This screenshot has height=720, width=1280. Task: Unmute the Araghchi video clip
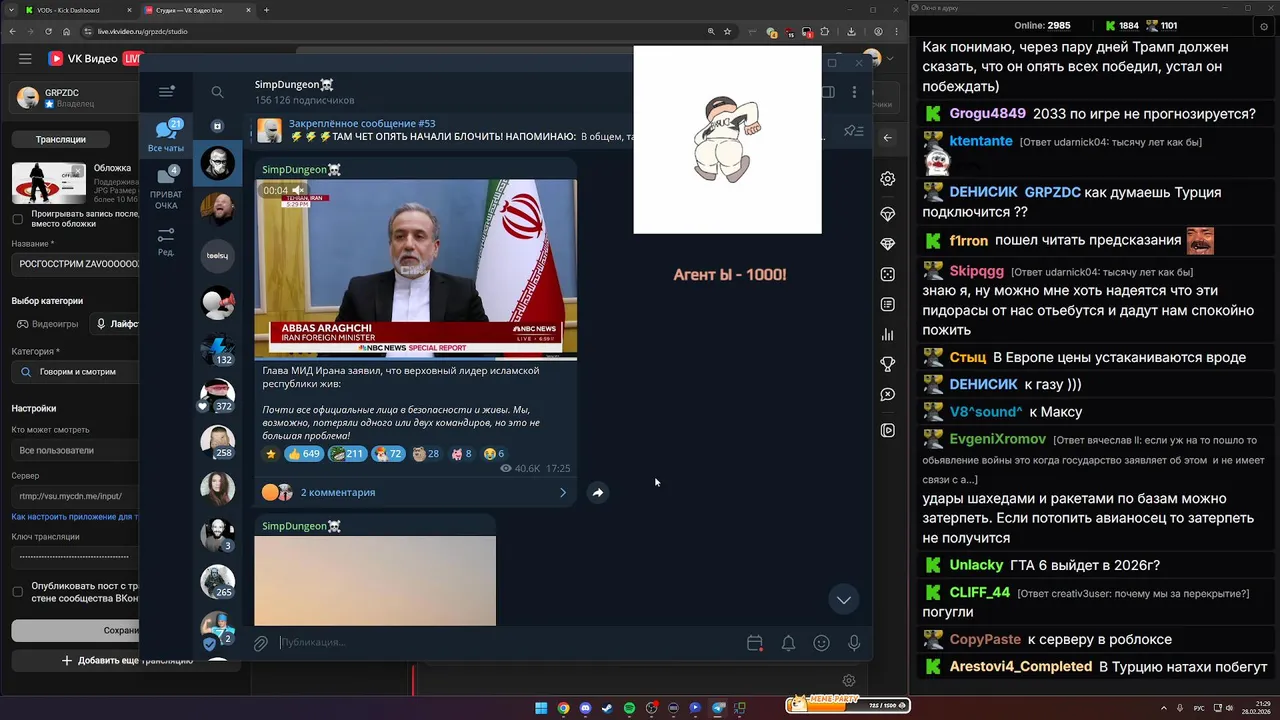[x=298, y=190]
